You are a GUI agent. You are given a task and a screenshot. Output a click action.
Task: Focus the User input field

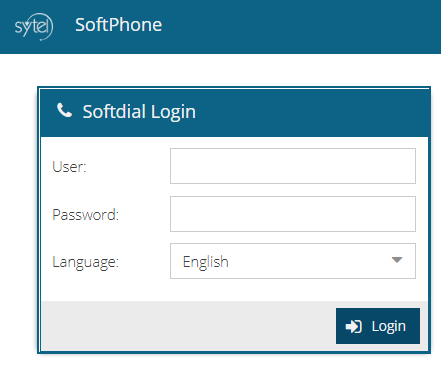(x=293, y=166)
